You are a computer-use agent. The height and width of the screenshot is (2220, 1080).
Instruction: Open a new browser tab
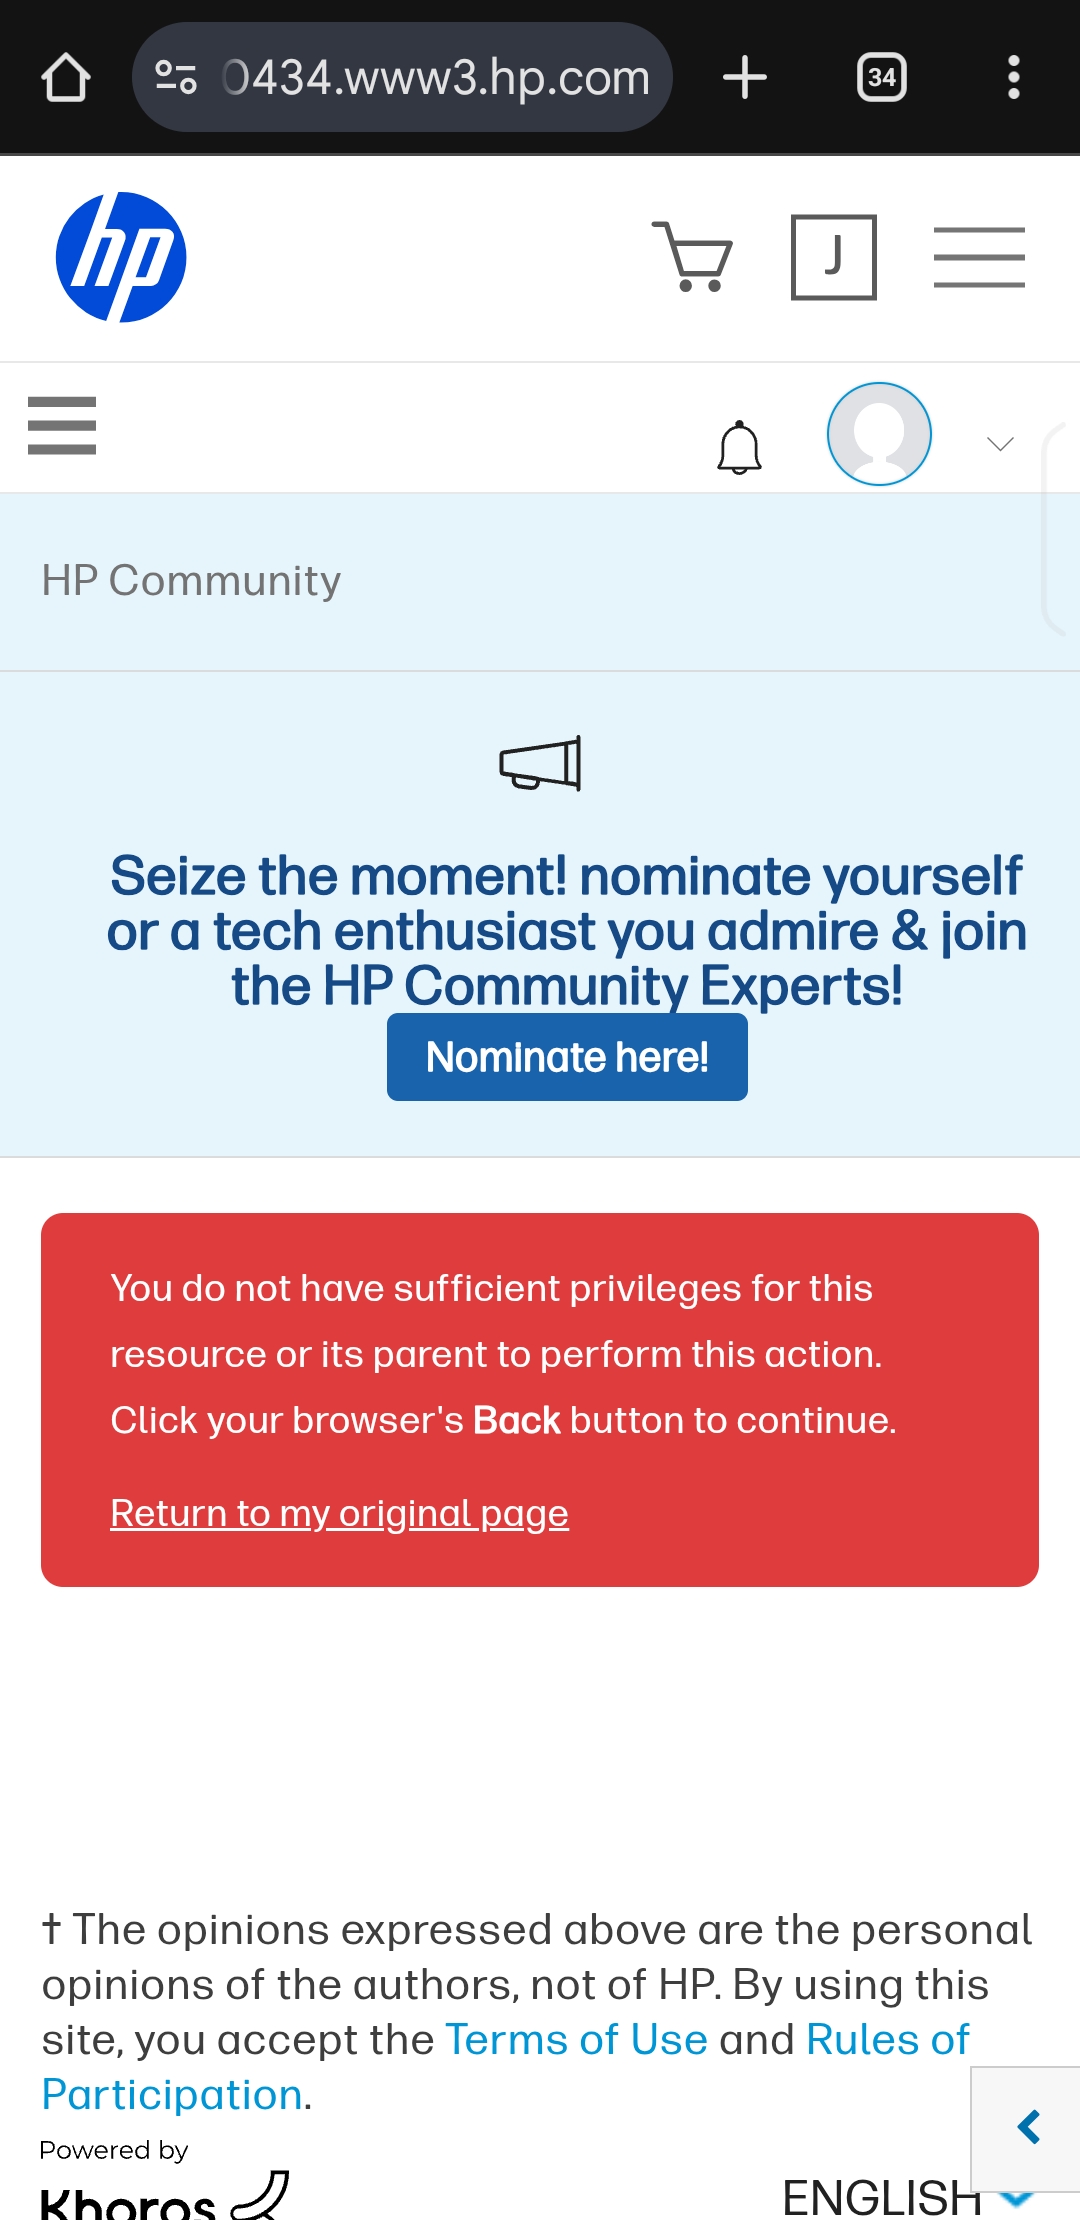[x=745, y=77]
